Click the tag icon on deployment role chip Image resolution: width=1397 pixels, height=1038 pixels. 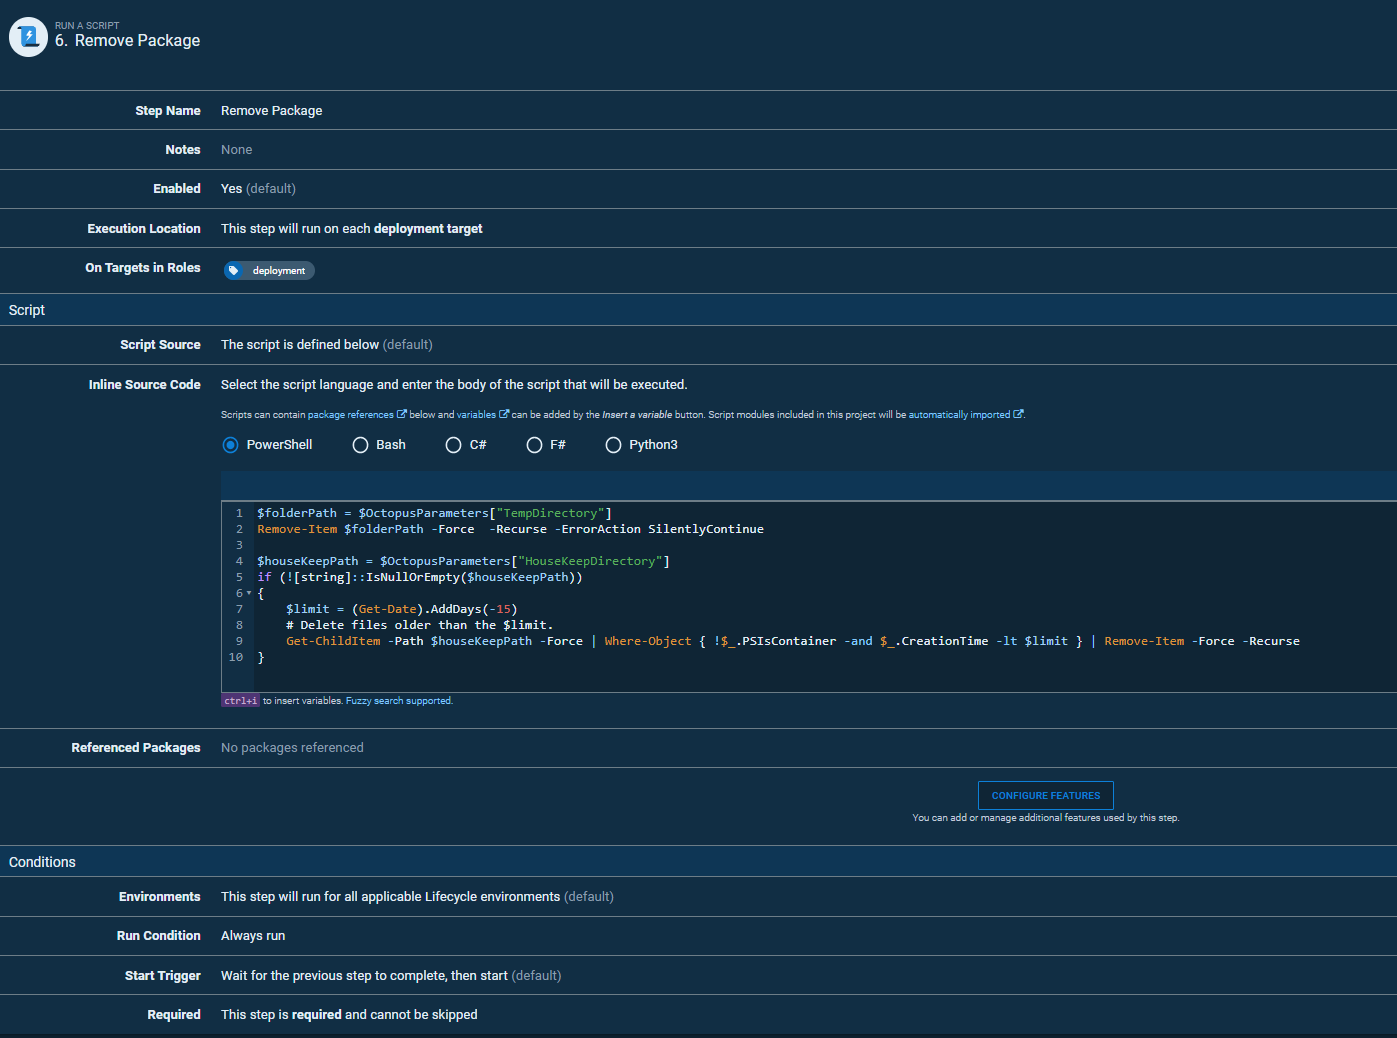pyautogui.click(x=234, y=271)
